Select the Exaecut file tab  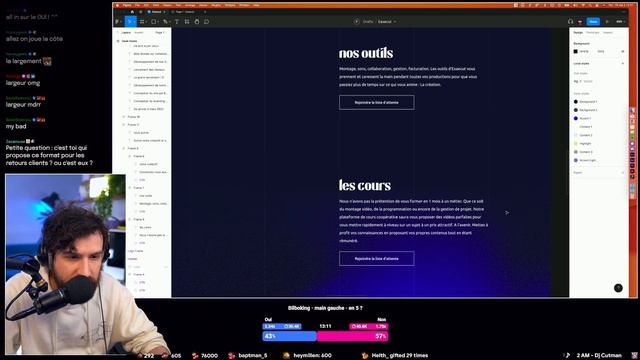click(156, 12)
